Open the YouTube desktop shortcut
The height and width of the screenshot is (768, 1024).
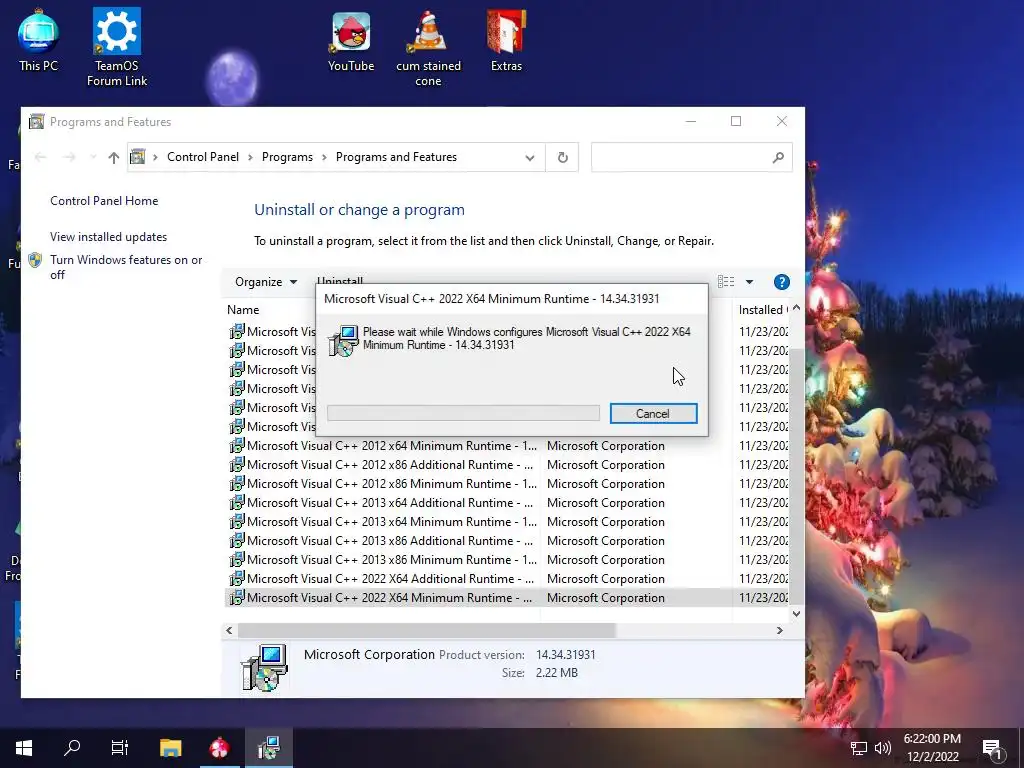click(351, 40)
